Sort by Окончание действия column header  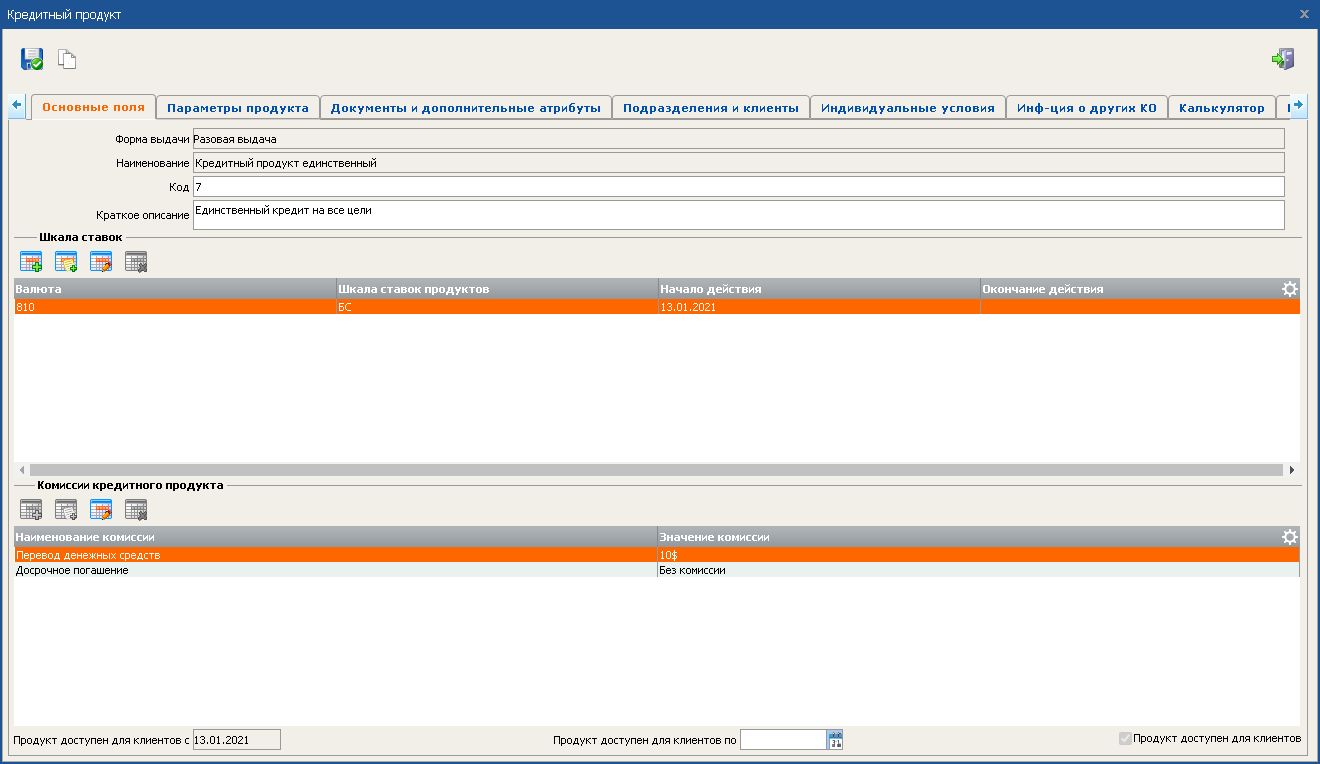click(x=1130, y=289)
